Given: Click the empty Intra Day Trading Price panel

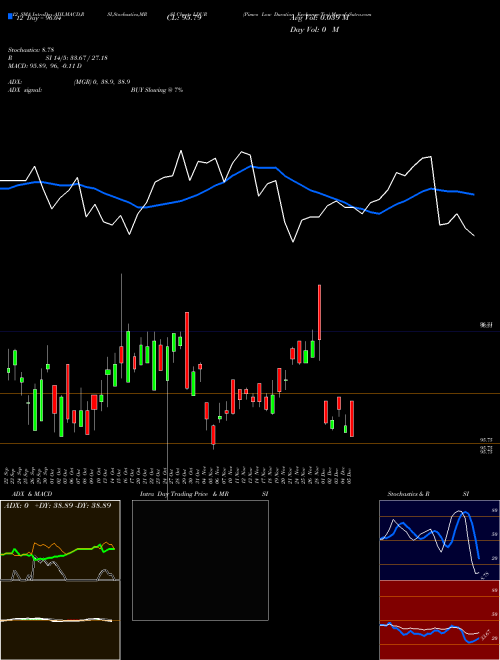Looking at the screenshot, I should click(200, 560).
